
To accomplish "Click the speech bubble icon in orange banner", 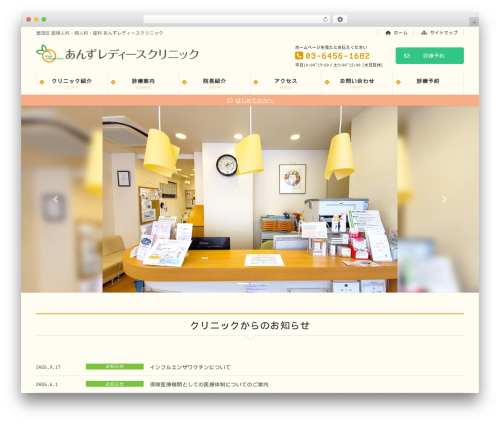I will tap(229, 100).
